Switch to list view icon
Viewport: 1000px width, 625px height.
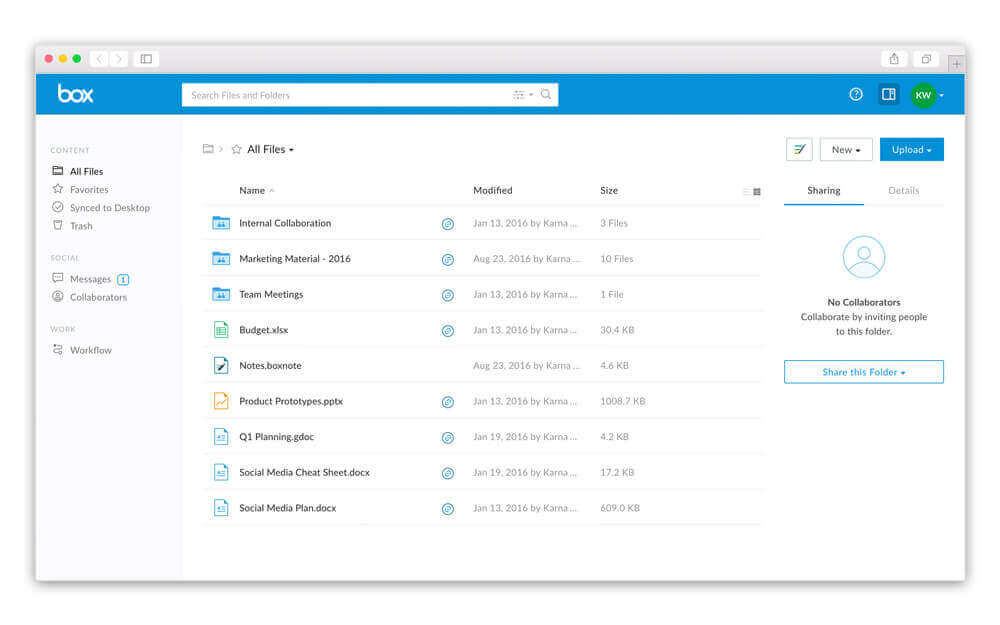[x=746, y=191]
